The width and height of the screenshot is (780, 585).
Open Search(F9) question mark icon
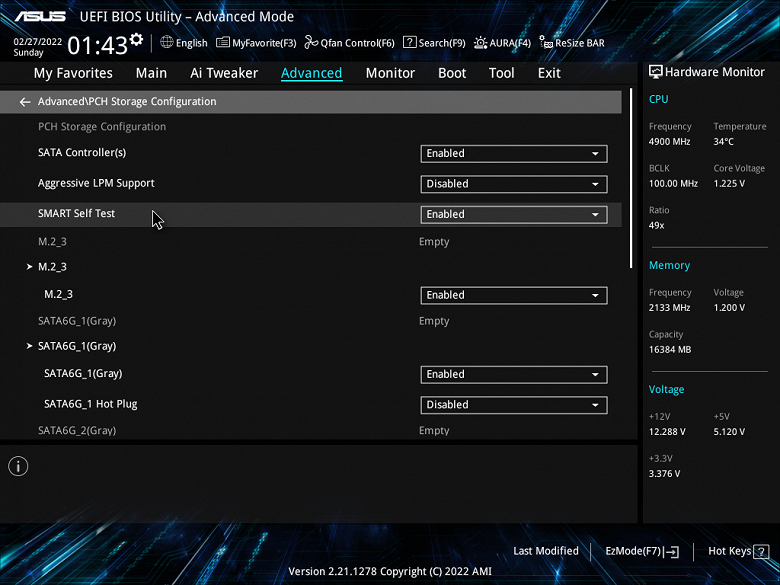point(409,42)
